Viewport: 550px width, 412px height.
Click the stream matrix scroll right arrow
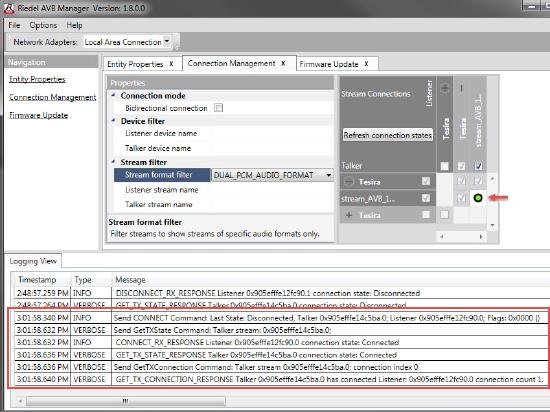click(x=481, y=237)
